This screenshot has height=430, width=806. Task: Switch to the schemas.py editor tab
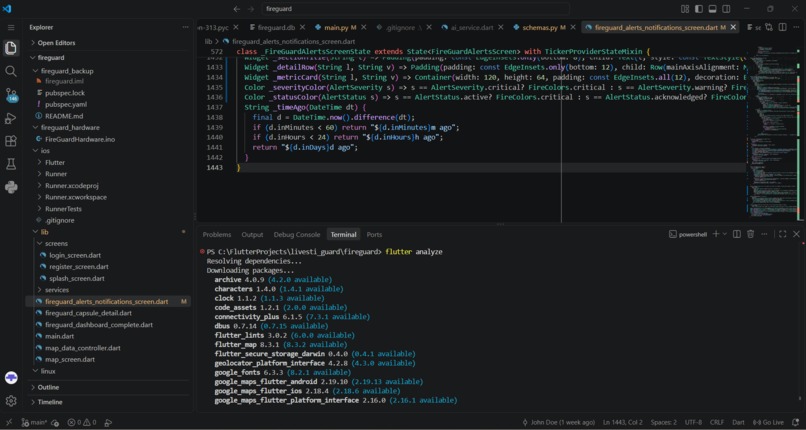pyautogui.click(x=544, y=27)
